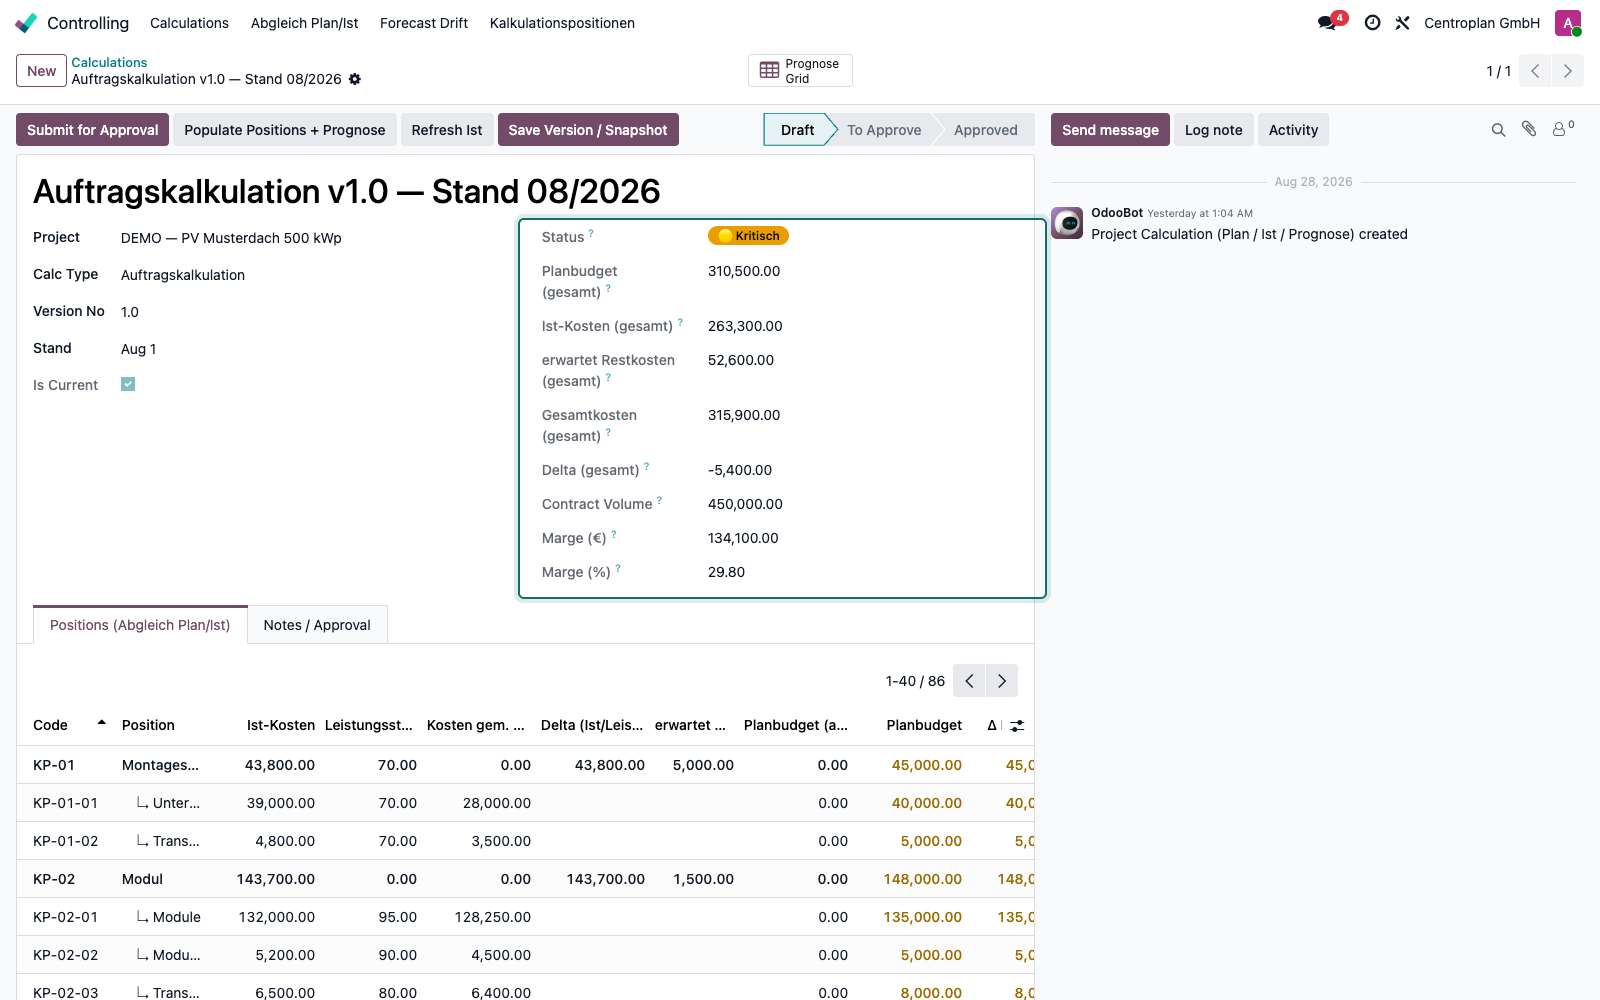Open the Centroplan GmbH company switcher
1600x1000 pixels.
[1482, 23]
